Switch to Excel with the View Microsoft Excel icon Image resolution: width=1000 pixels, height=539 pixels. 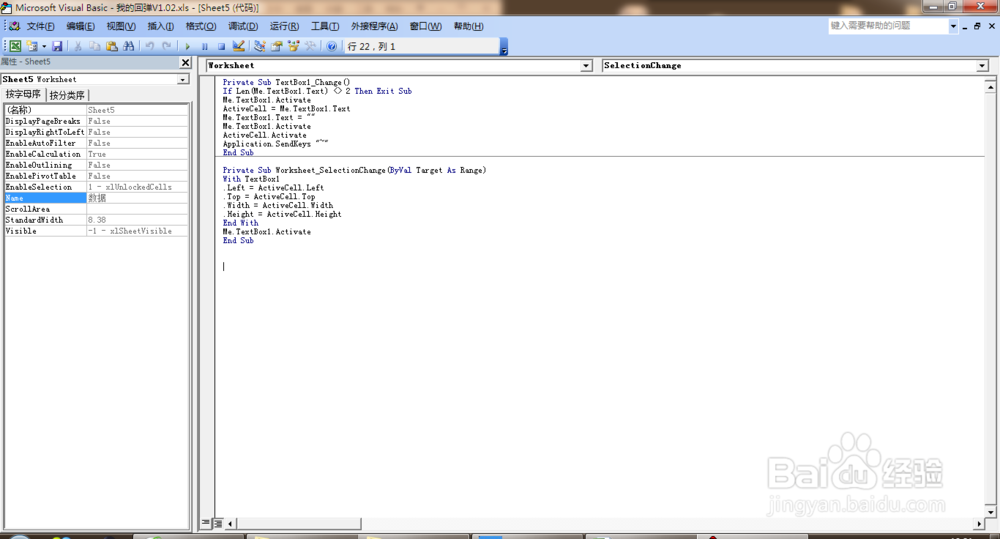[15, 46]
